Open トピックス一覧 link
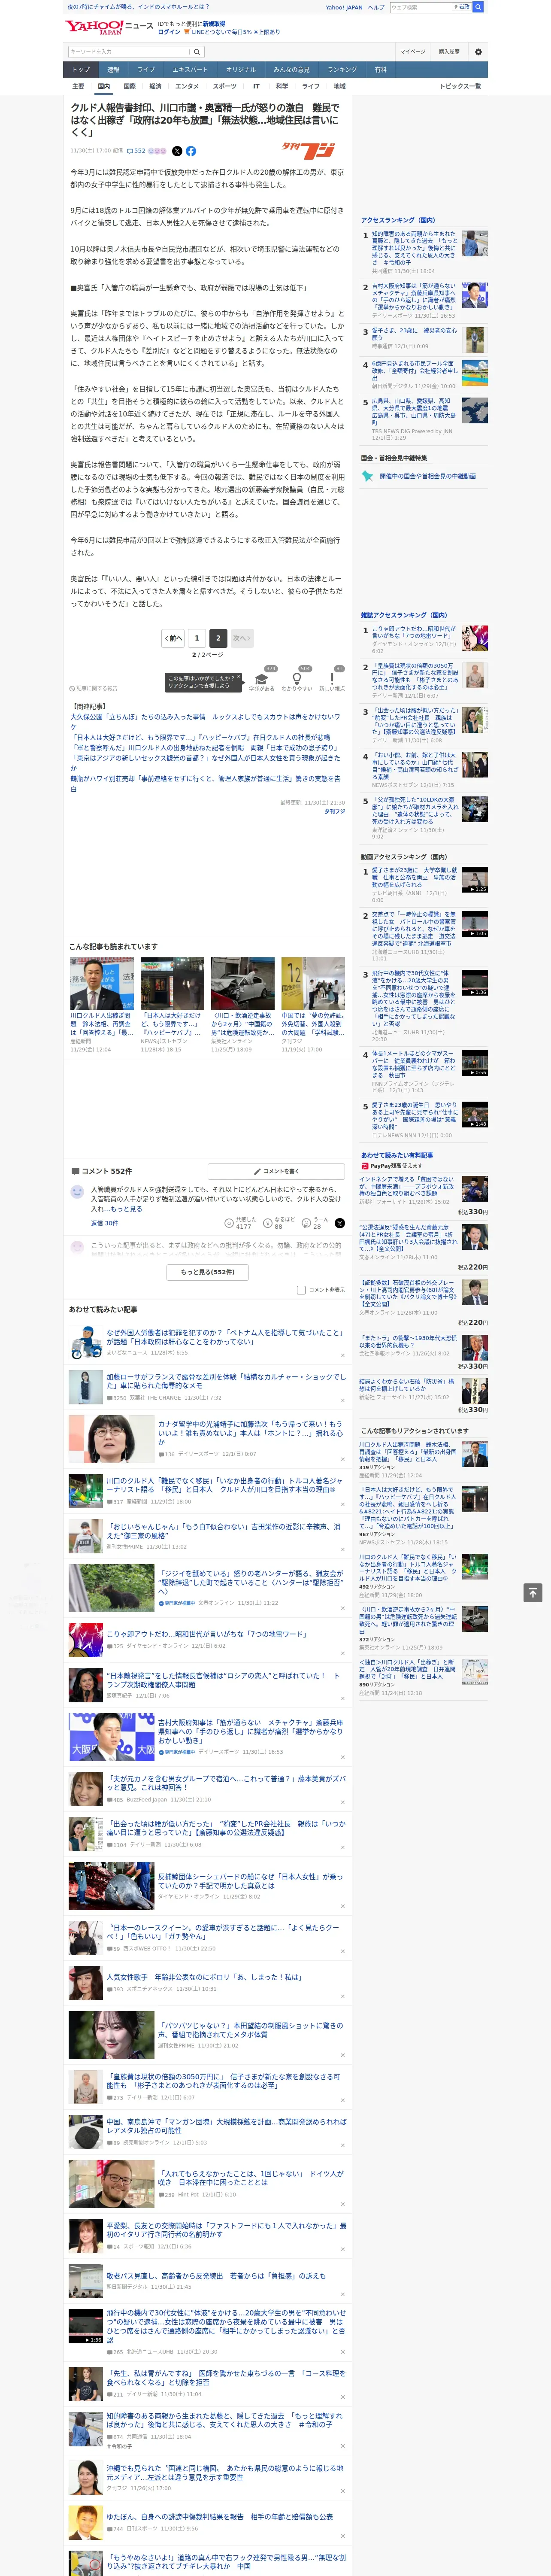The height and width of the screenshot is (2576, 551). pos(460,86)
